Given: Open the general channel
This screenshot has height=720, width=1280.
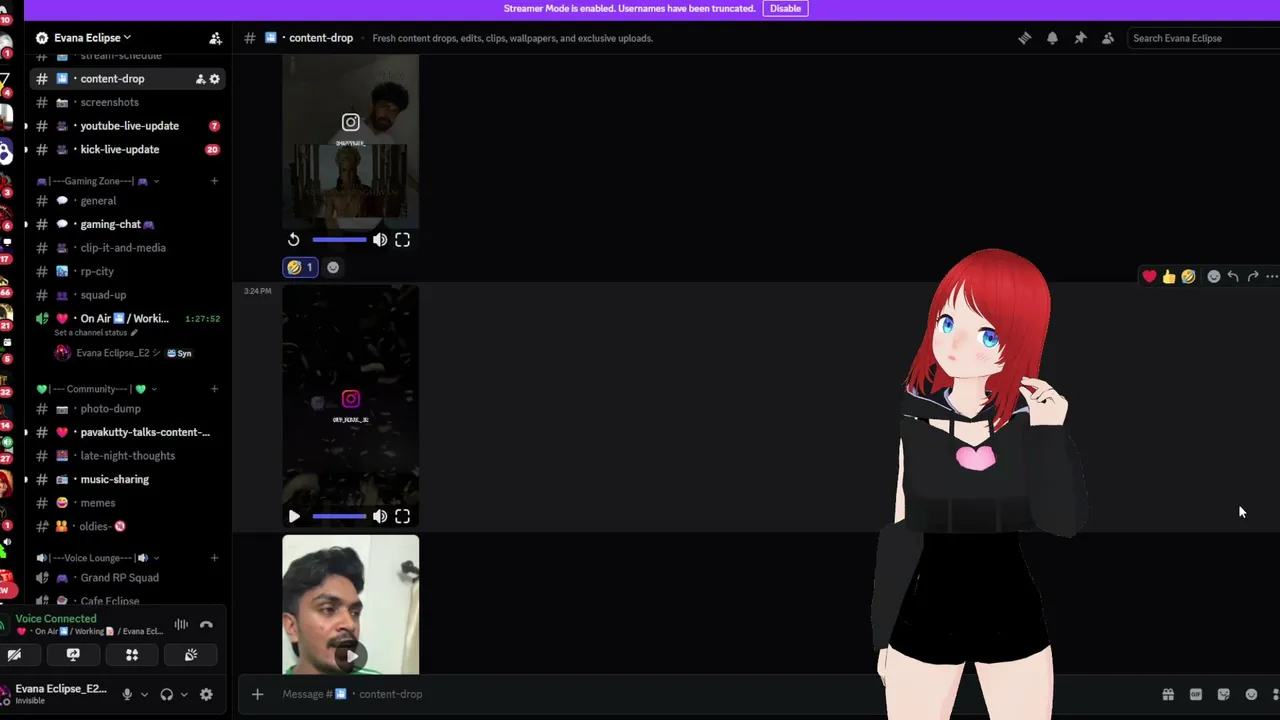Looking at the screenshot, I should point(98,201).
